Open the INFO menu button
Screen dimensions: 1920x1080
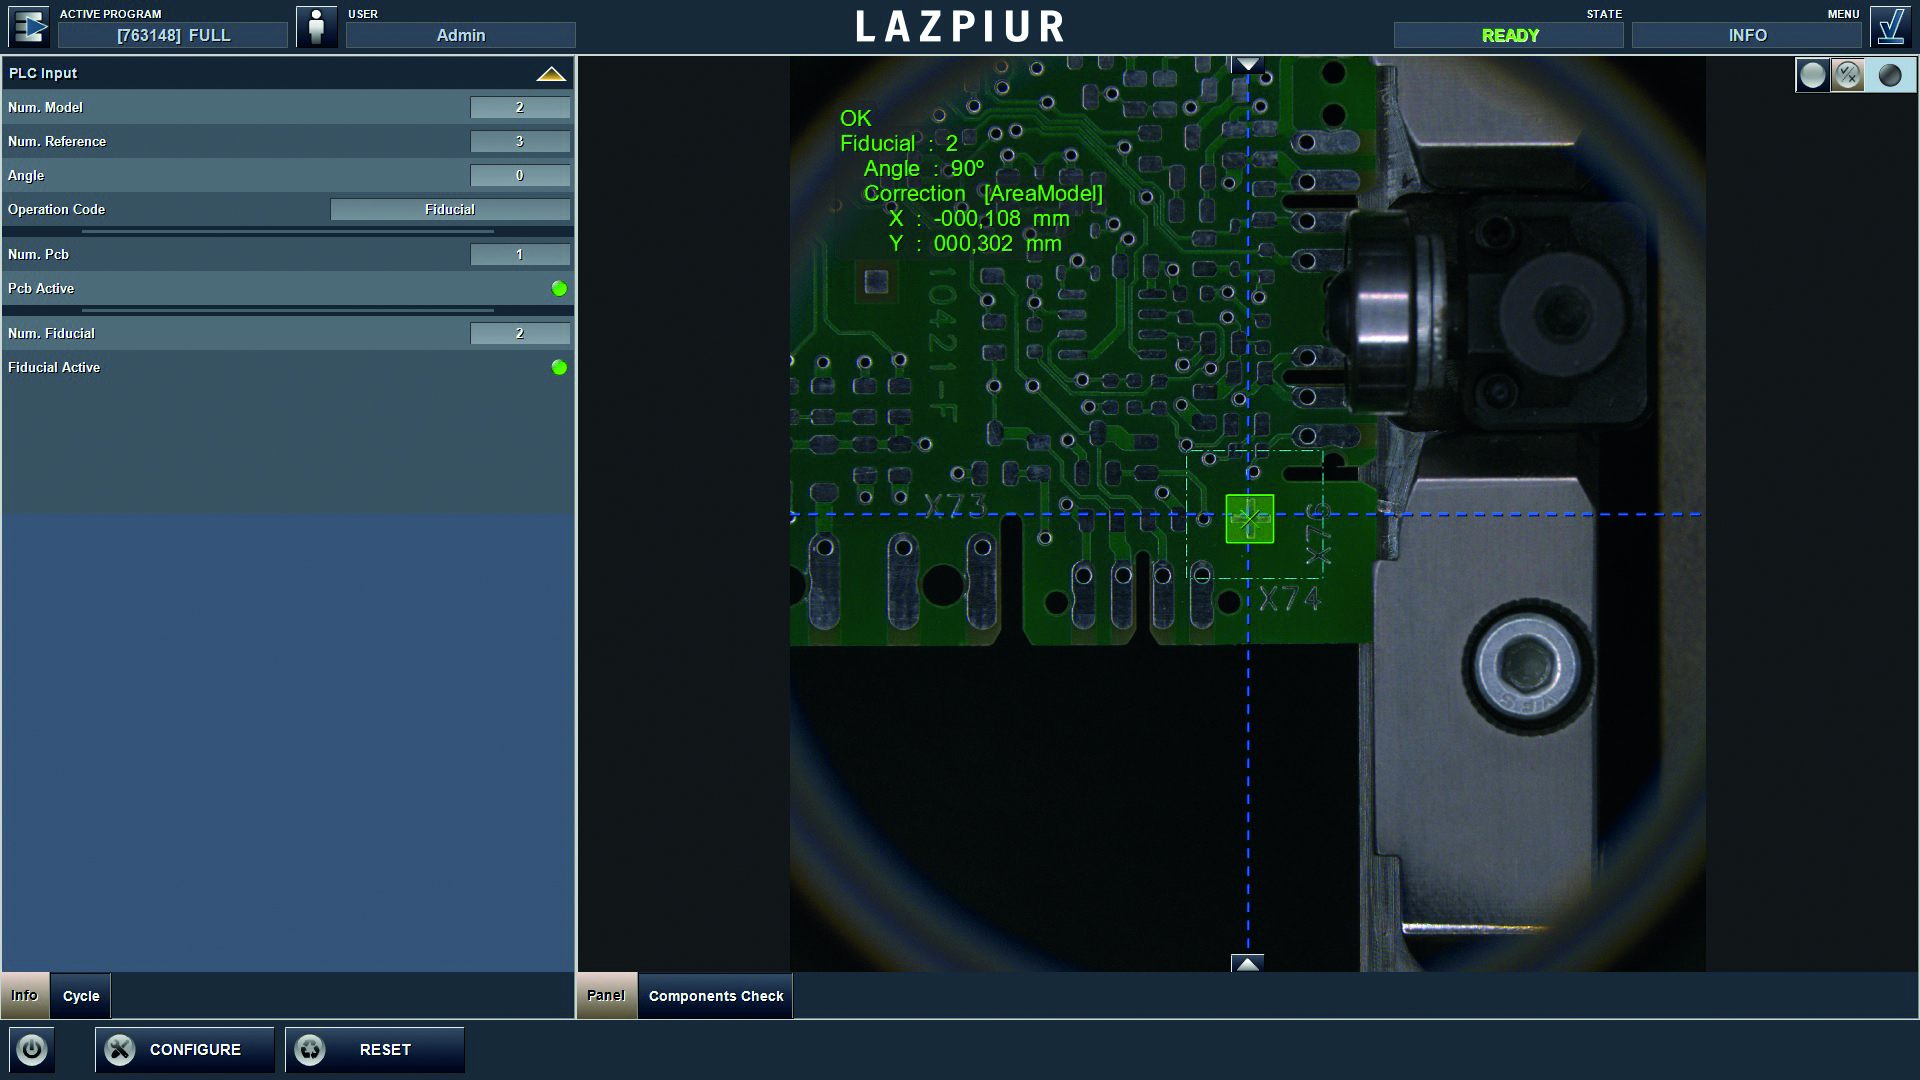[x=1747, y=35]
